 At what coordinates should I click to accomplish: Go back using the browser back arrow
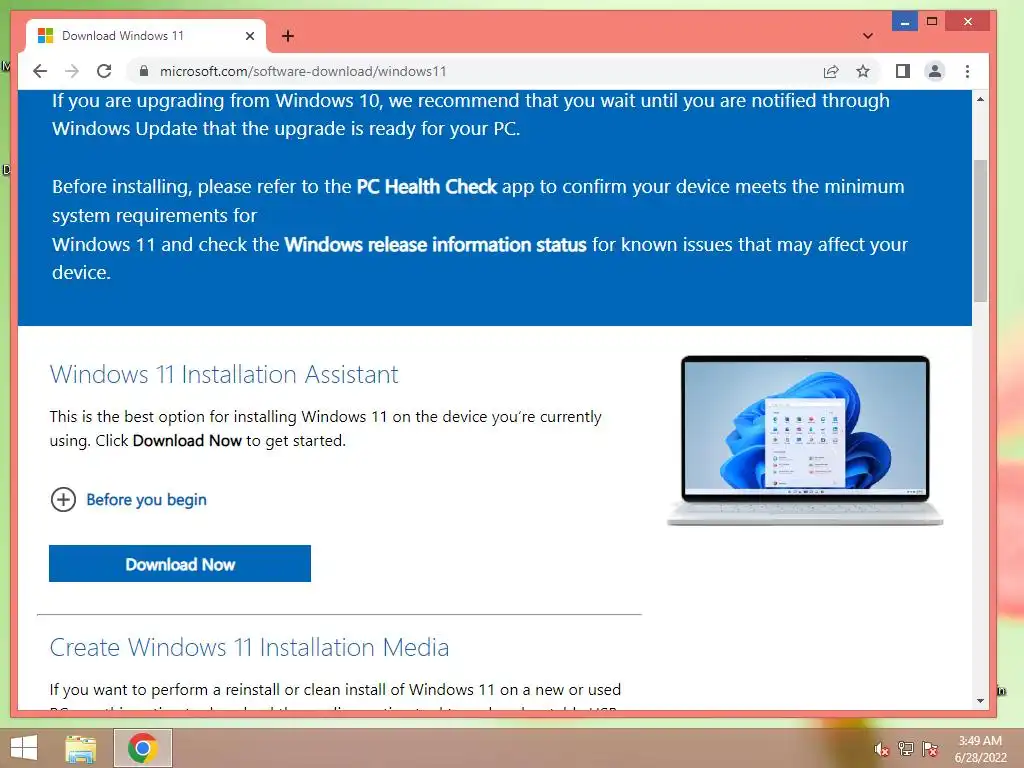pos(40,71)
